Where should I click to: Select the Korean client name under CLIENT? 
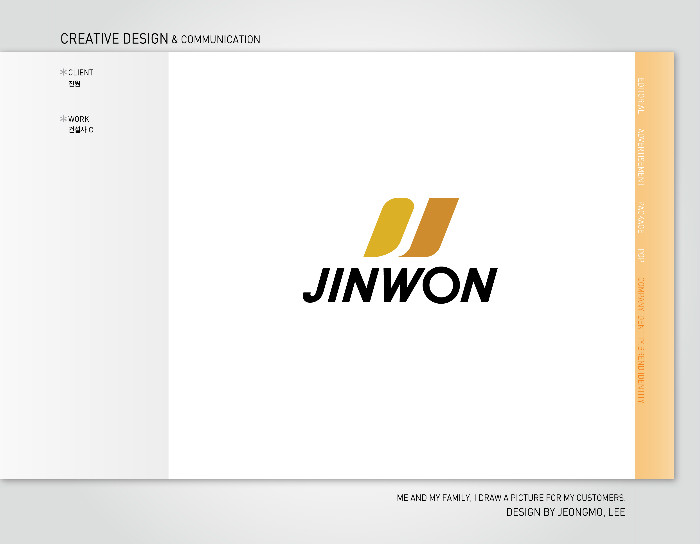click(x=74, y=84)
